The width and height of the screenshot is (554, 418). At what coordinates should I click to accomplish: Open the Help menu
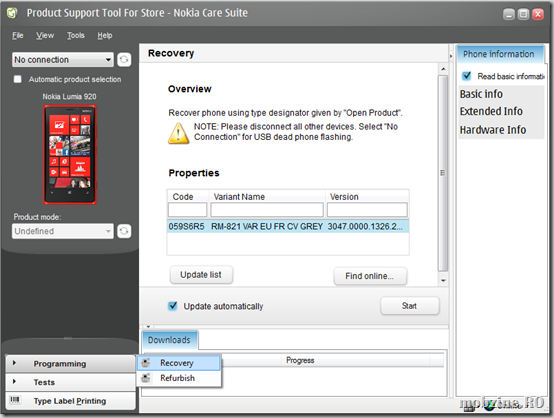[x=105, y=35]
